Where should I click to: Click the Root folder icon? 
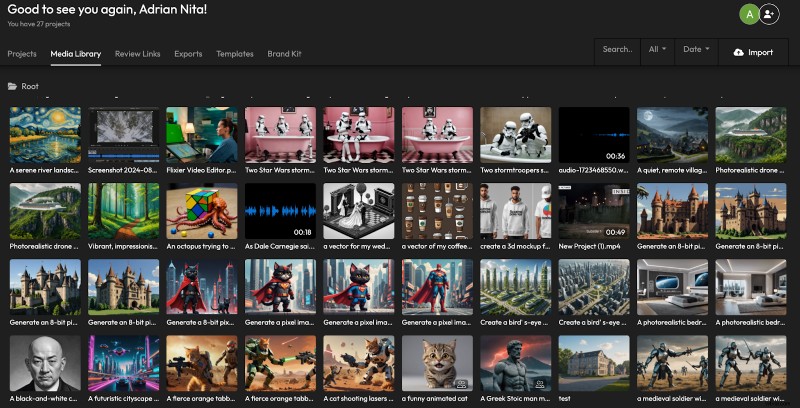[13, 87]
